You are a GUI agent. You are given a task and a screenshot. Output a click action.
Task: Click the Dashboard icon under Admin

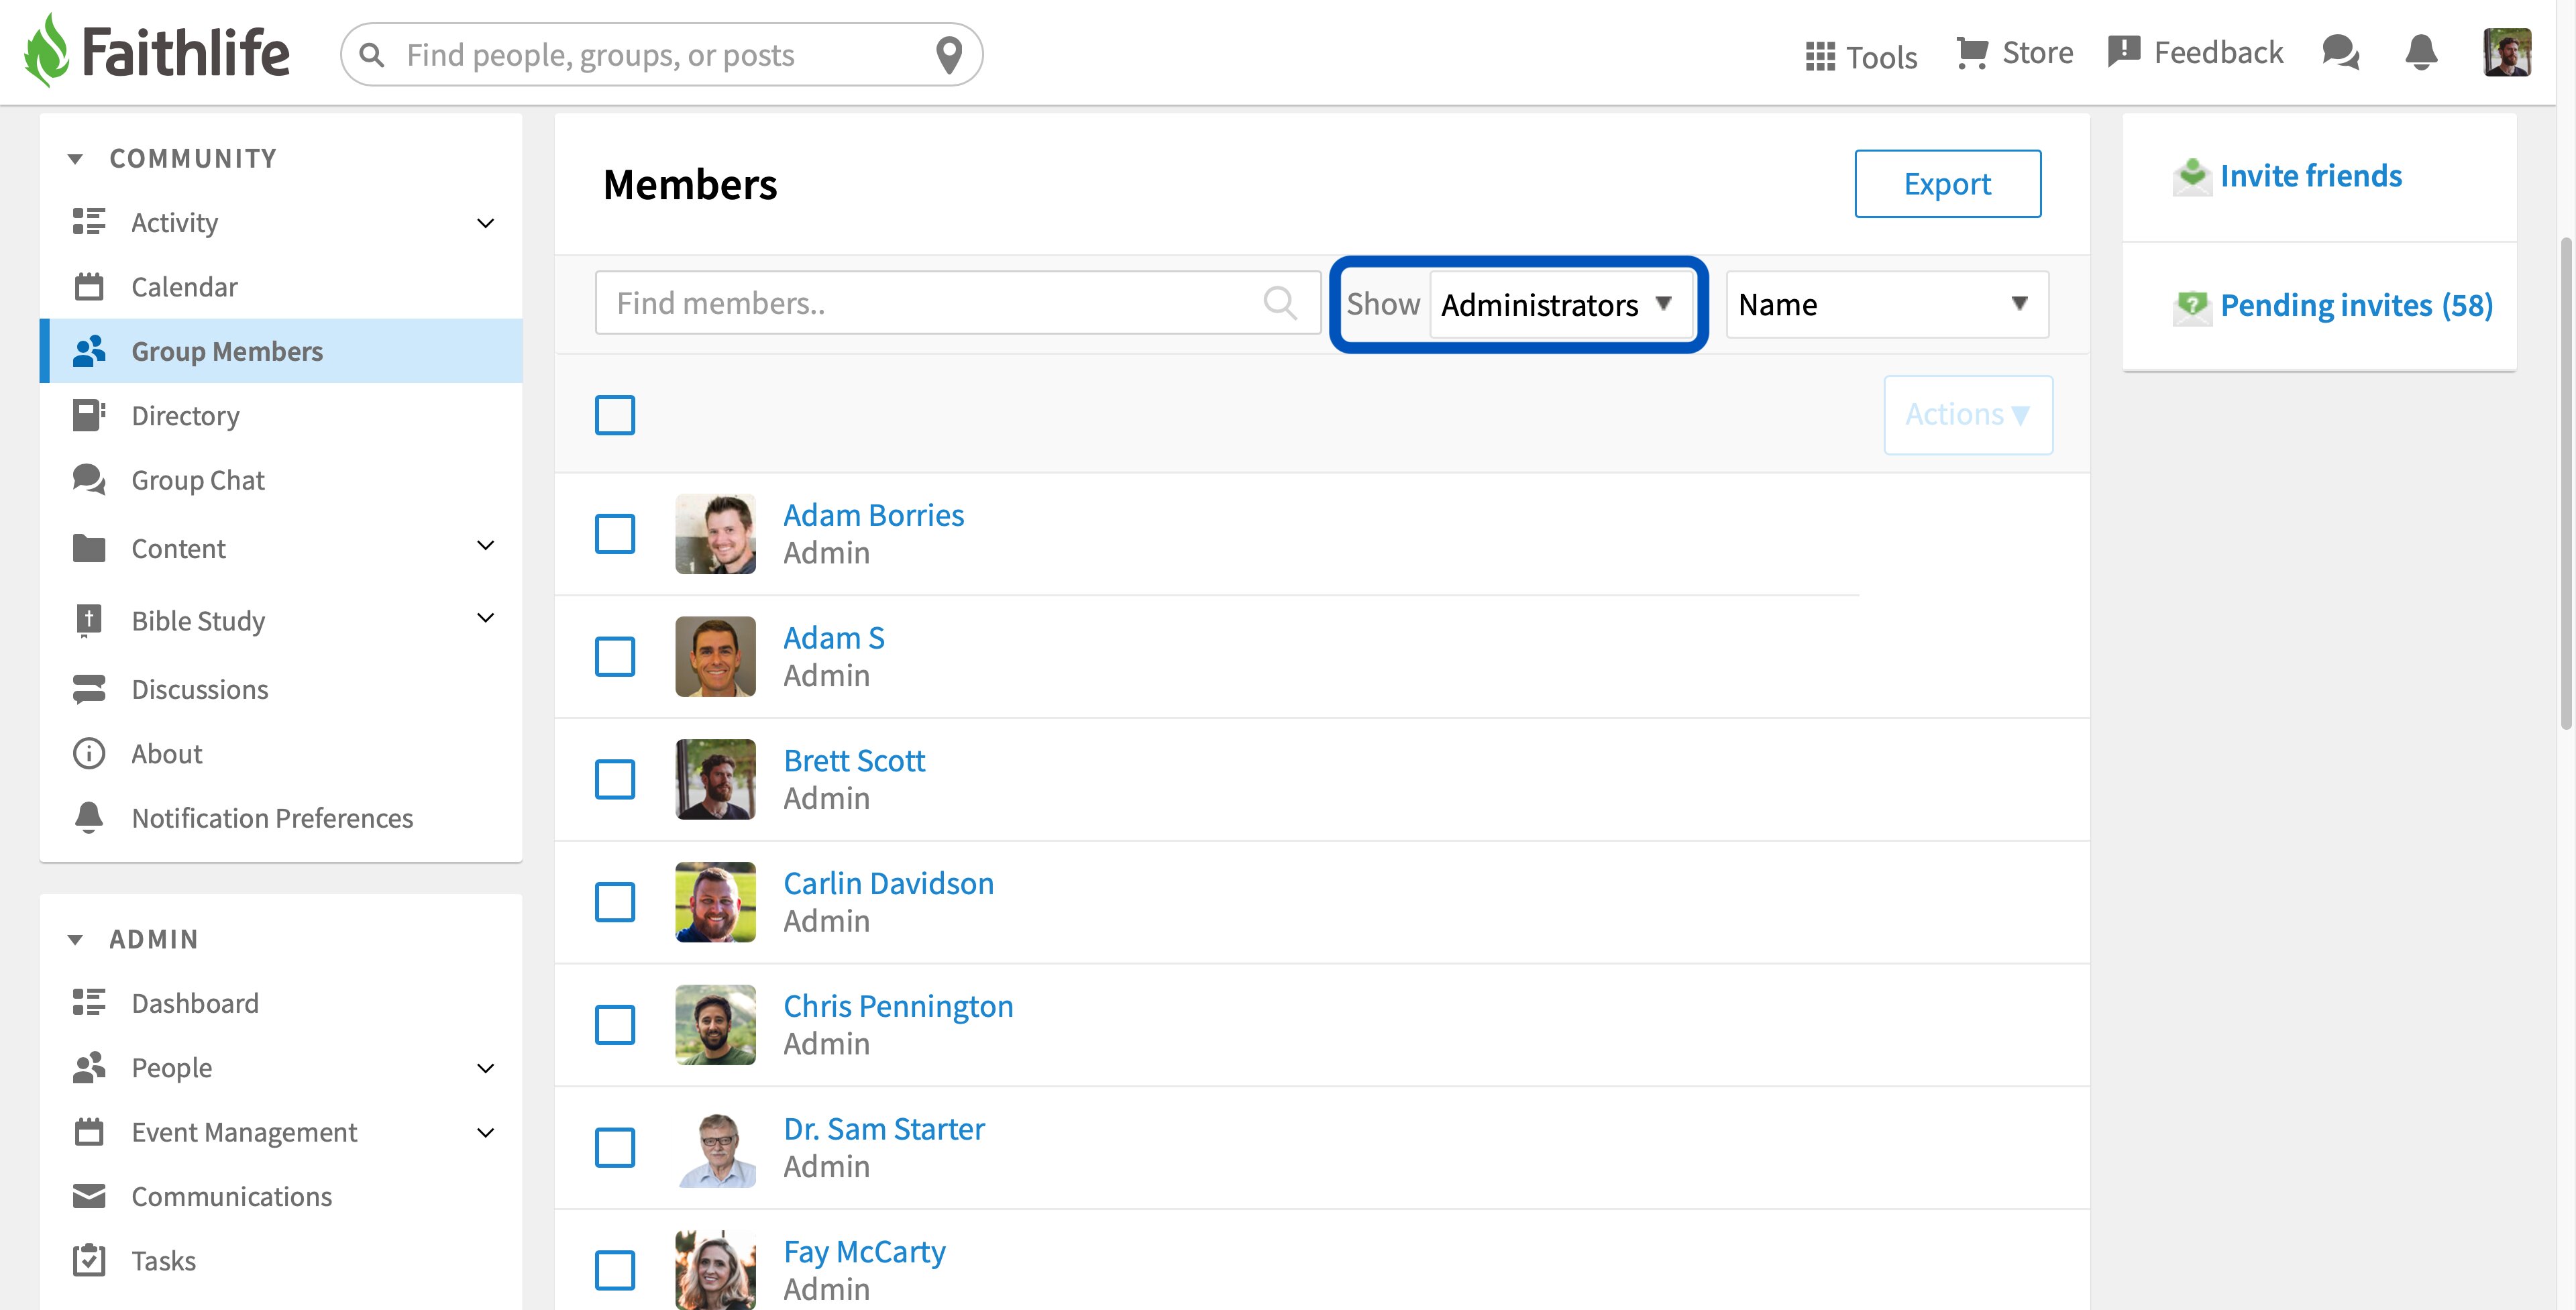89,1002
